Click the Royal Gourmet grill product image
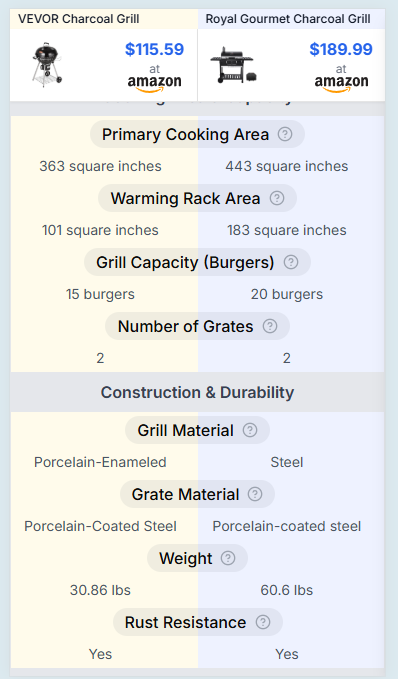This screenshot has height=679, width=398. tap(234, 65)
